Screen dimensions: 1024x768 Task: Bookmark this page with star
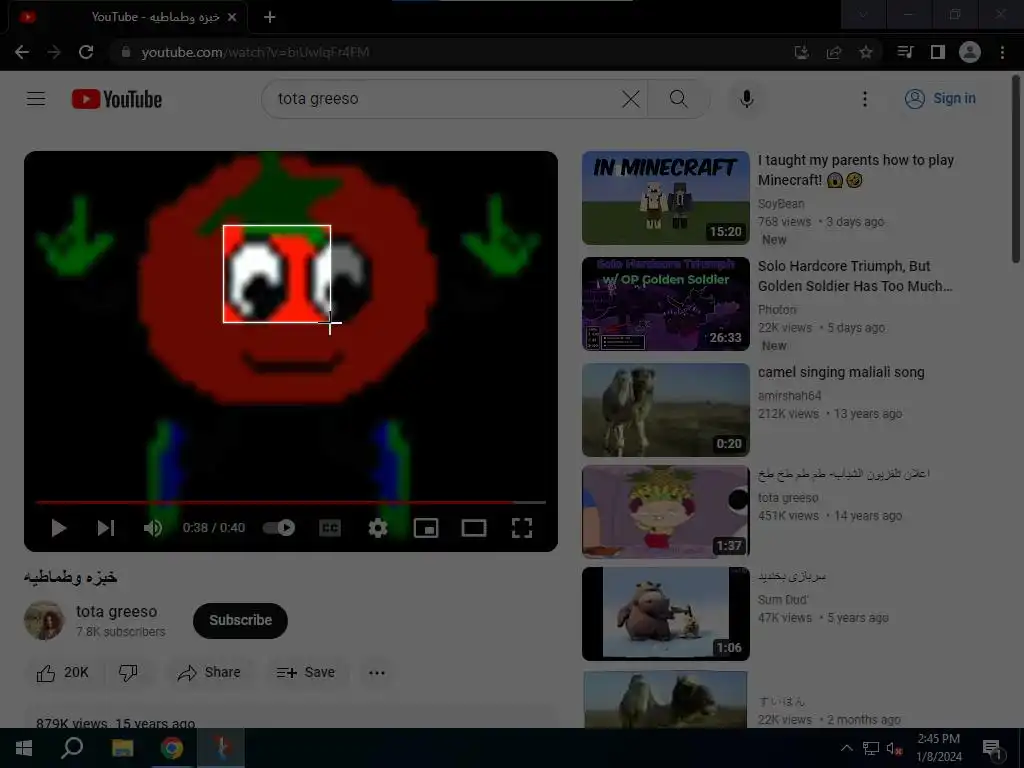pyautogui.click(x=865, y=52)
